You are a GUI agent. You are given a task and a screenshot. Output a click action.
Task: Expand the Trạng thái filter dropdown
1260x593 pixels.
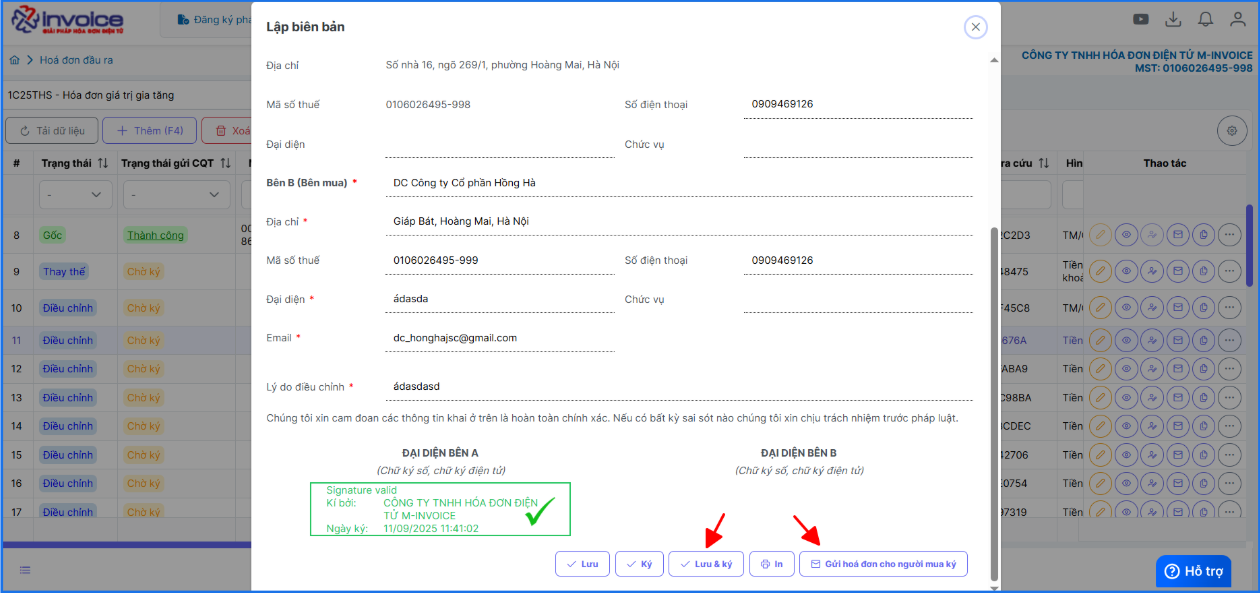pos(75,194)
